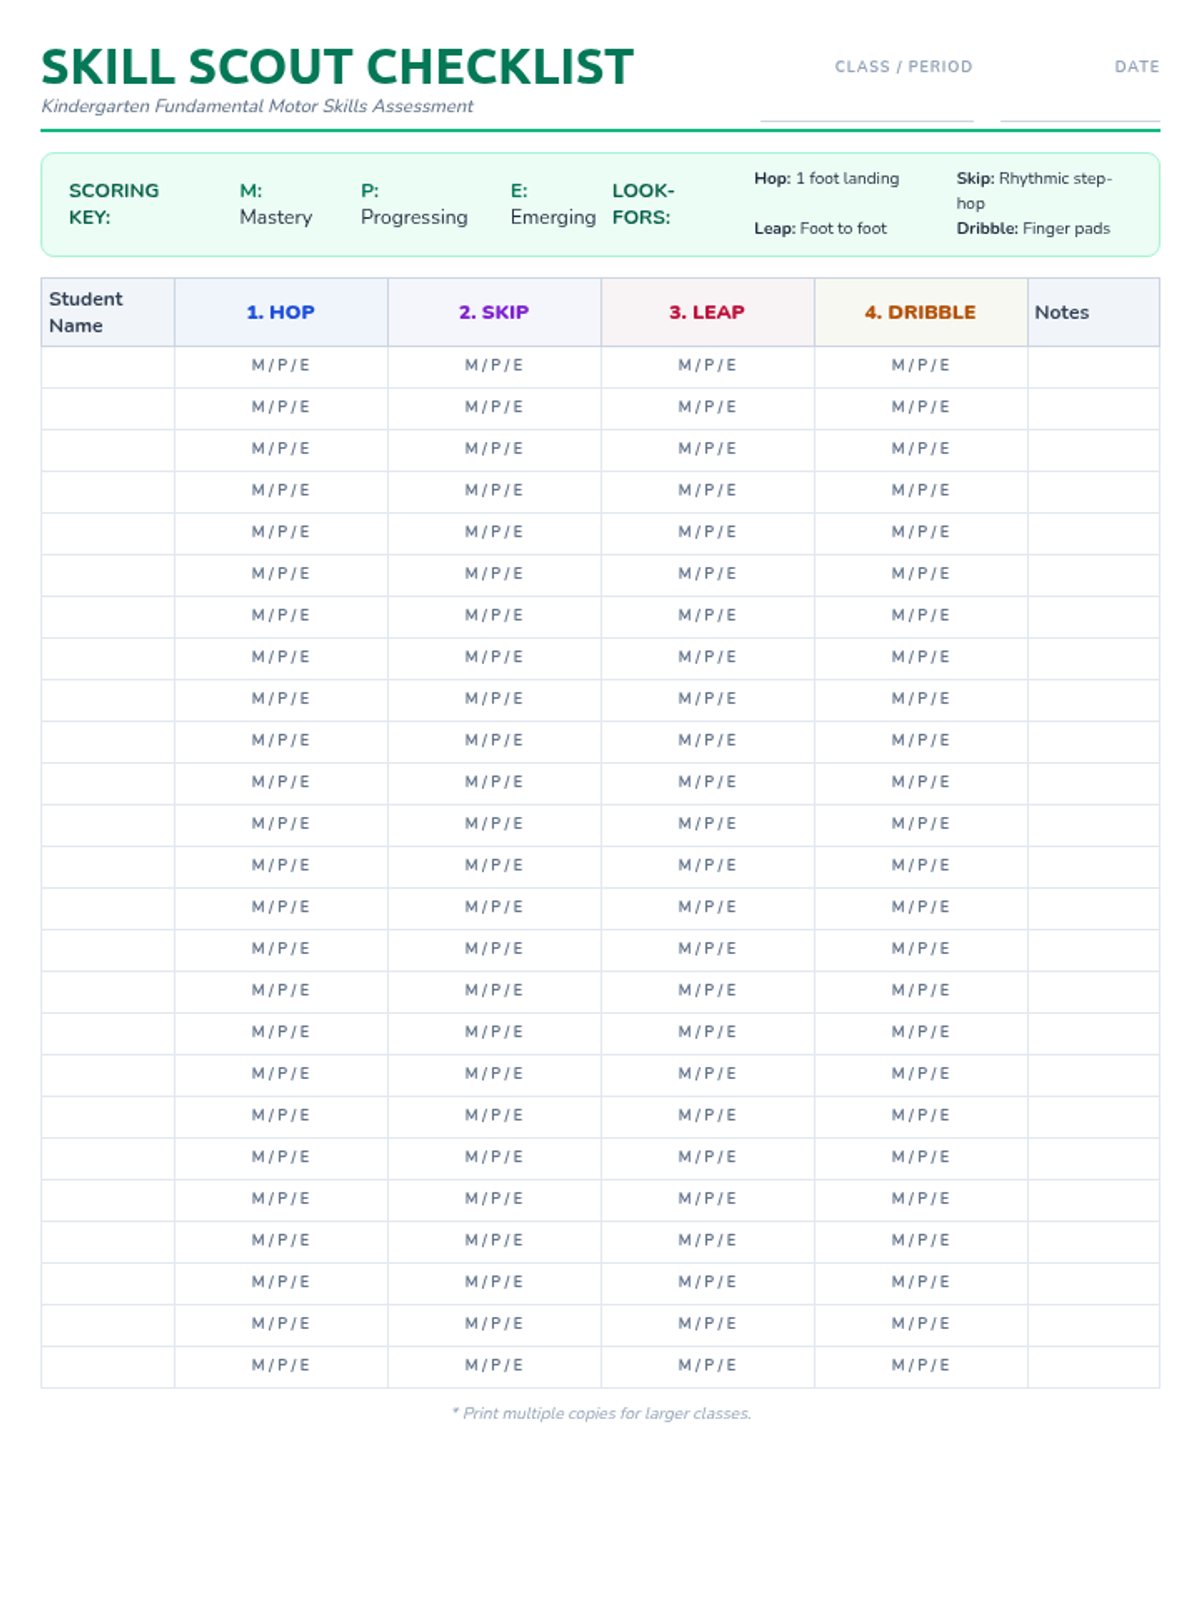Click the first row's M/P/E under DRIBBLE

coord(920,366)
